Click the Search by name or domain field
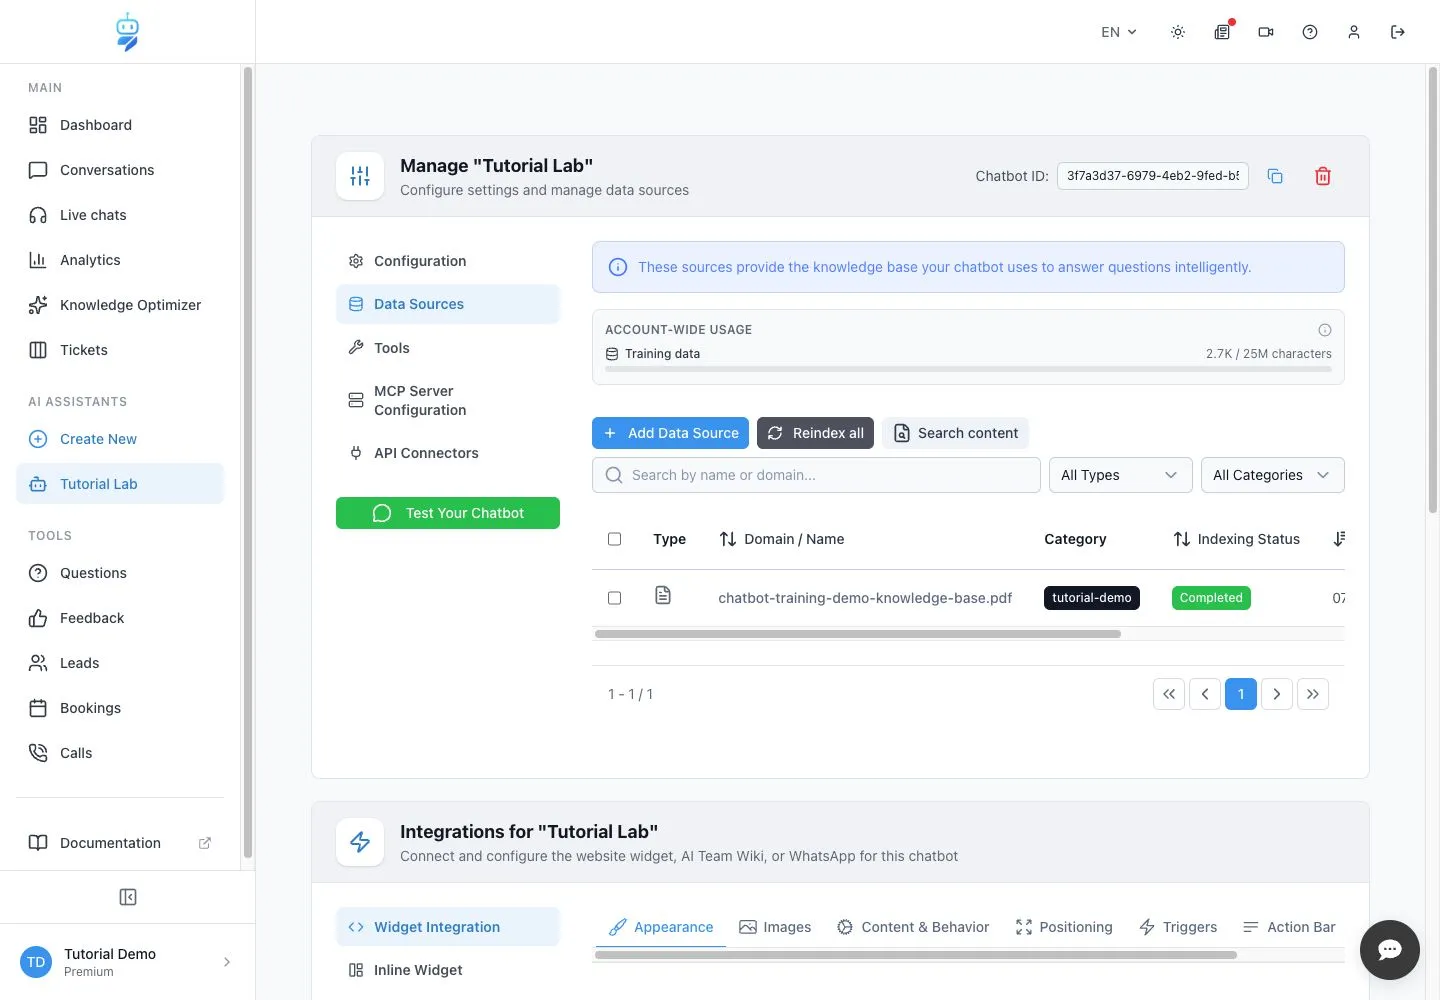The width and height of the screenshot is (1440, 1000). pyautogui.click(x=816, y=475)
